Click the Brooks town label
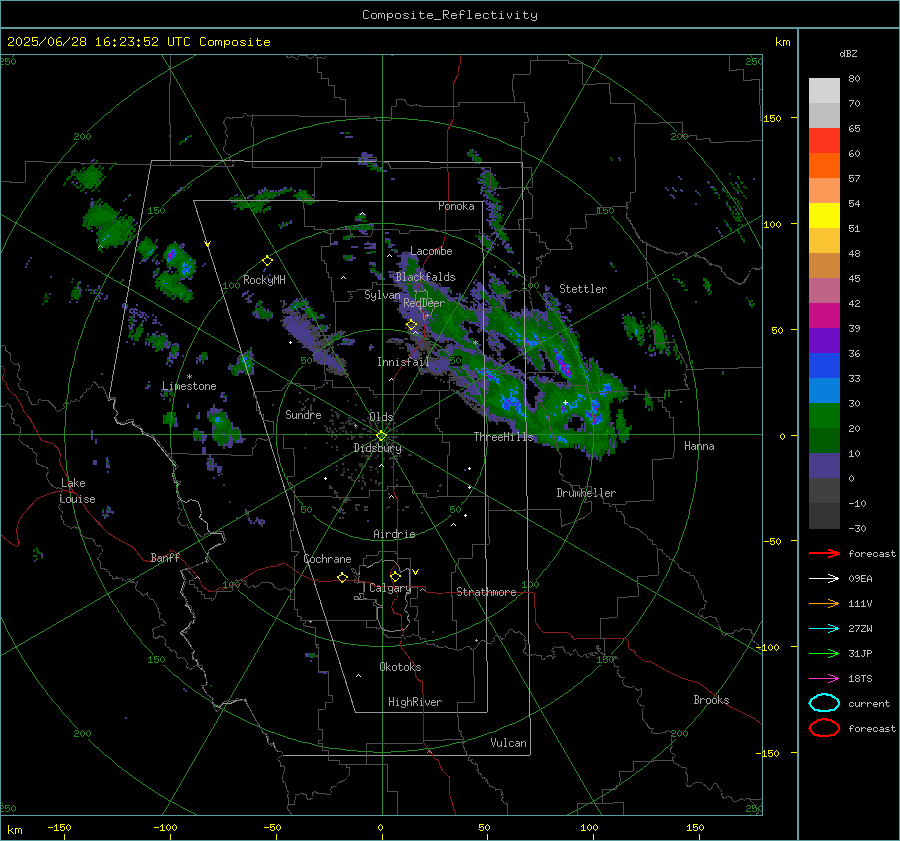900x841 pixels. pos(711,700)
